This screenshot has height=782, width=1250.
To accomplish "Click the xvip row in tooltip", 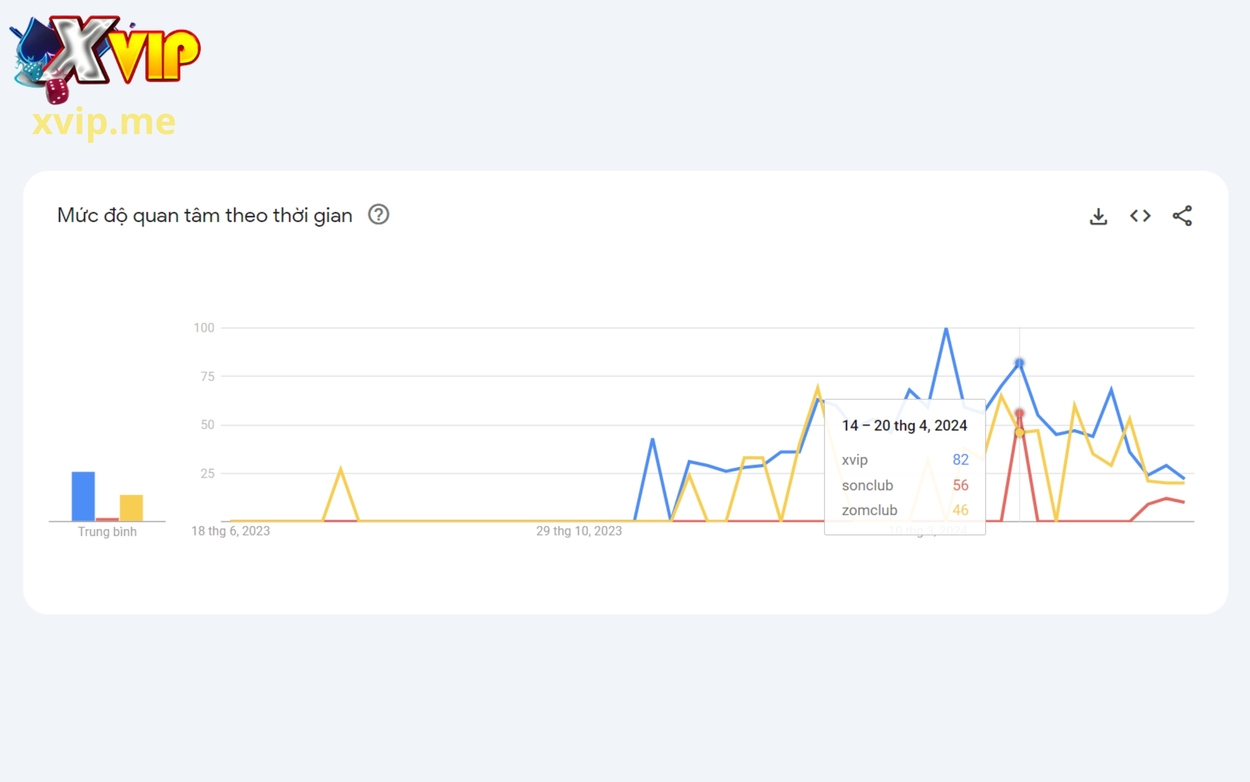I will click(x=904, y=460).
